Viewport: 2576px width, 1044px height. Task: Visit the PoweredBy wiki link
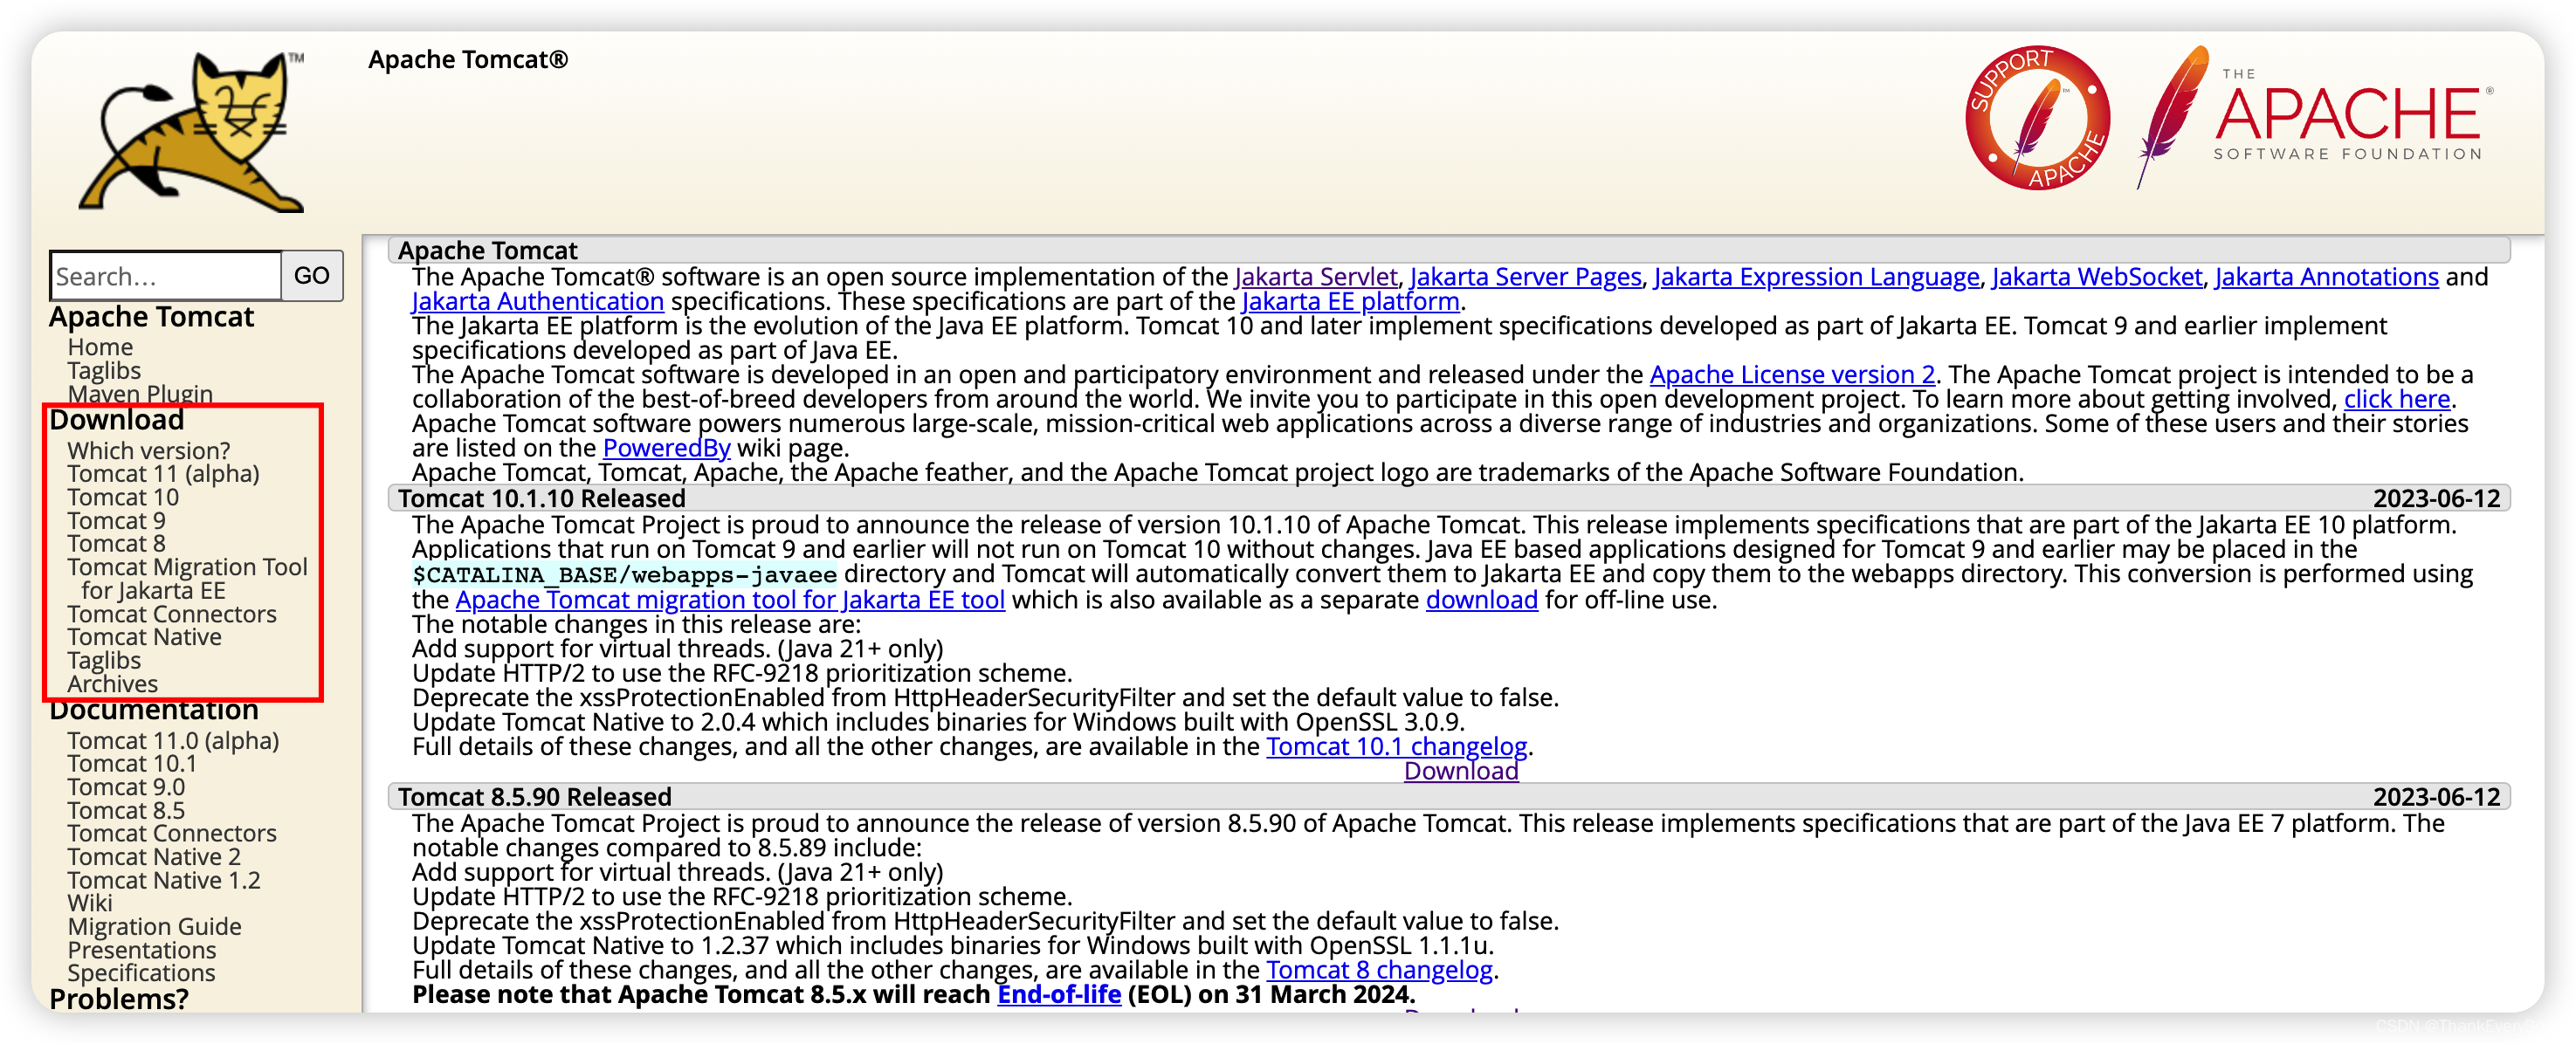tap(666, 448)
